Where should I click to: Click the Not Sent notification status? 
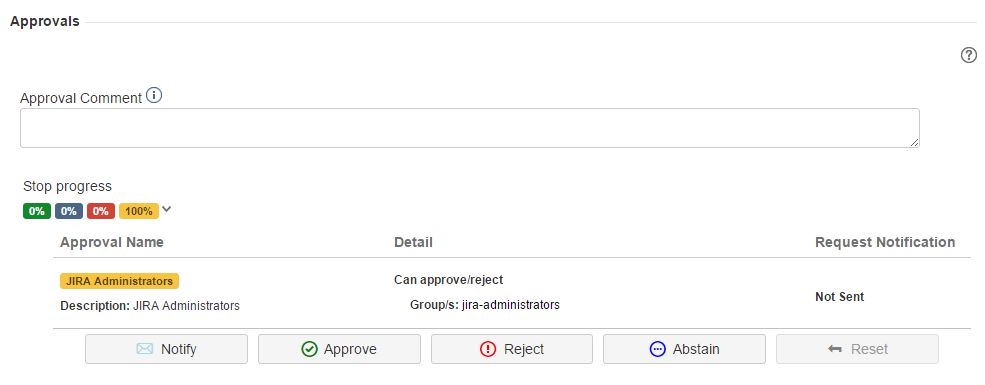point(839,296)
